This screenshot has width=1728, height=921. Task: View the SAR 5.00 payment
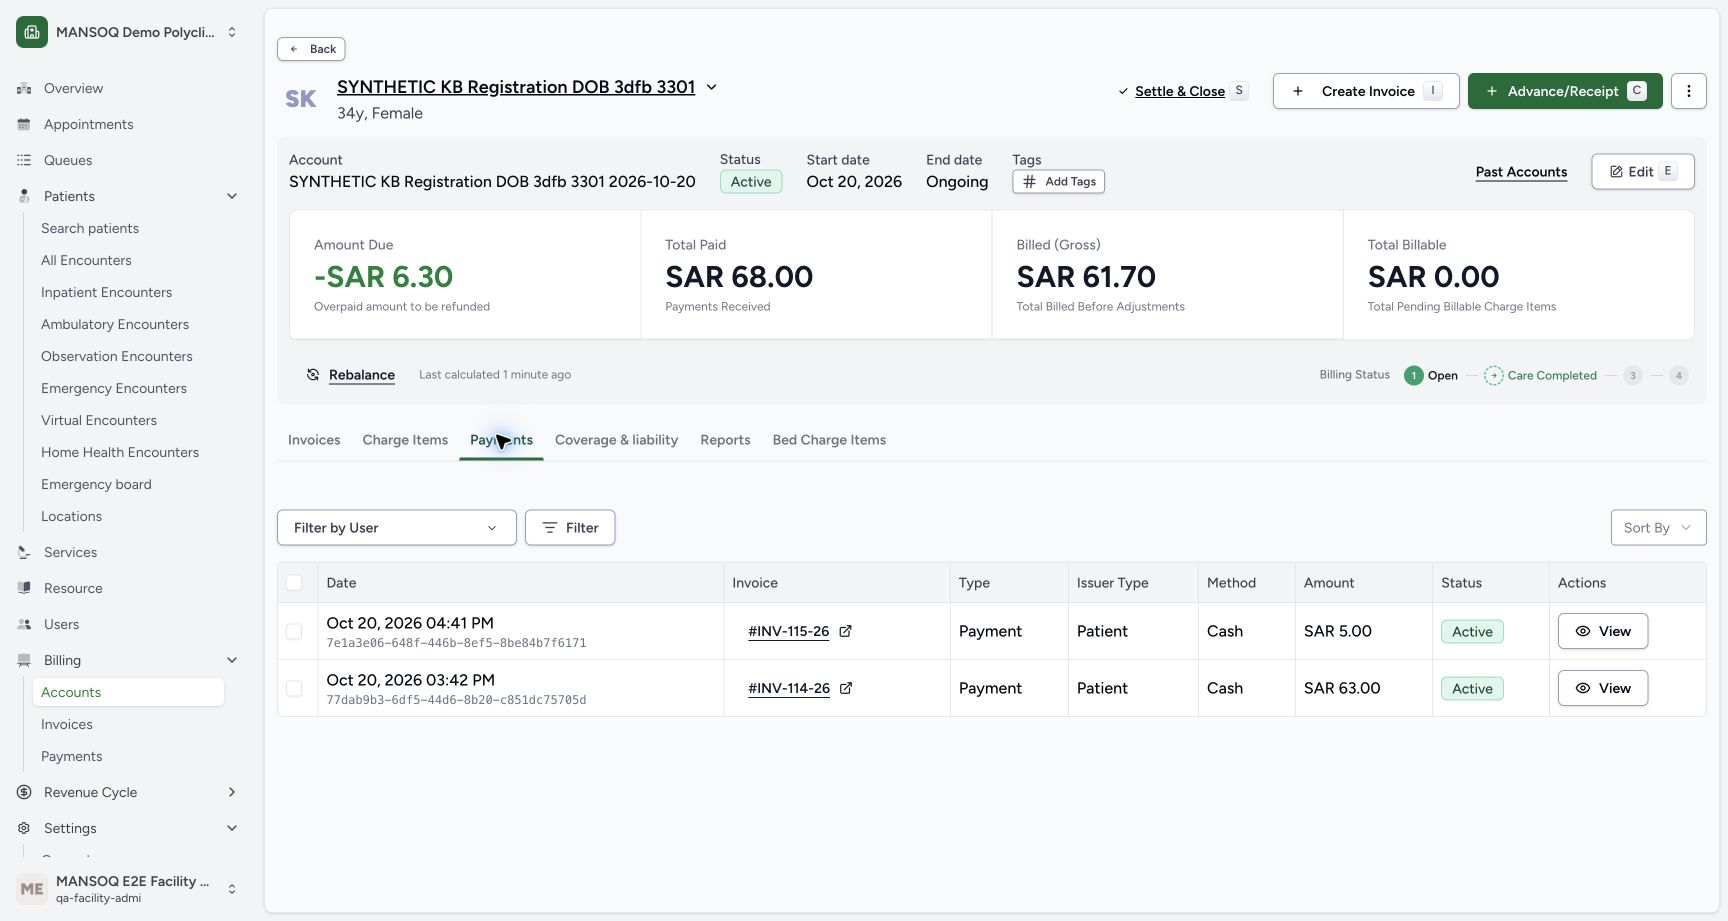click(1603, 631)
